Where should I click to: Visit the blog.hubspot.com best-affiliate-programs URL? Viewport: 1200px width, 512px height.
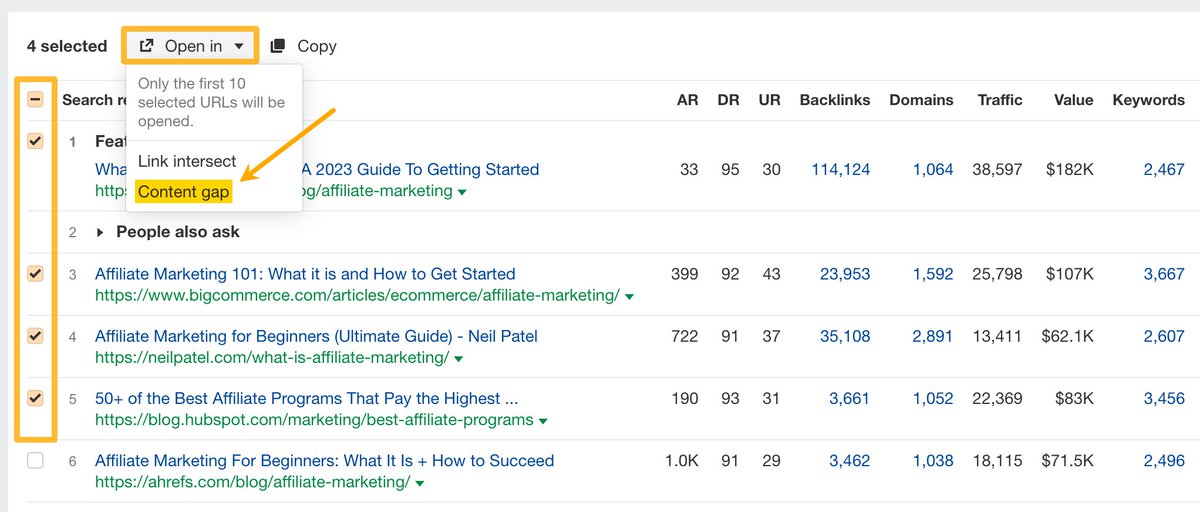click(x=314, y=420)
